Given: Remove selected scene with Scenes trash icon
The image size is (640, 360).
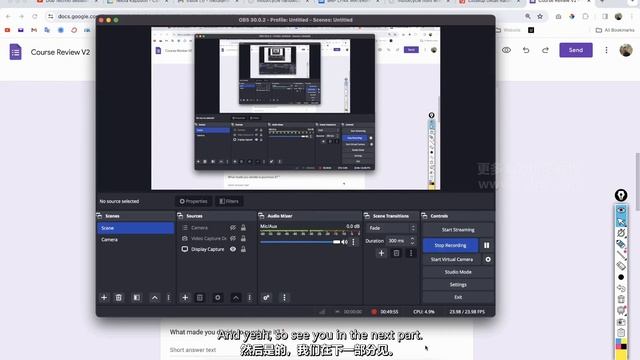Looking at the screenshot, I should tap(119, 298).
